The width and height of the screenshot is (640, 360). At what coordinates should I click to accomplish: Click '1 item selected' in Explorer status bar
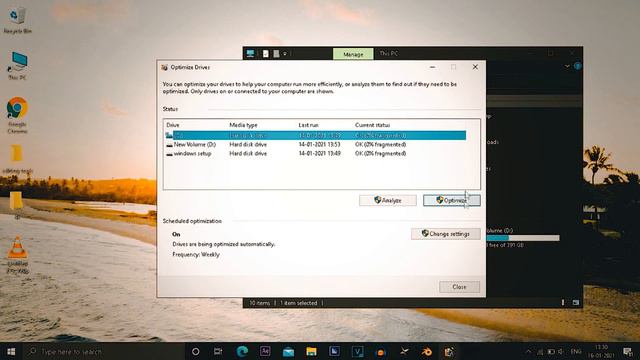click(x=298, y=303)
